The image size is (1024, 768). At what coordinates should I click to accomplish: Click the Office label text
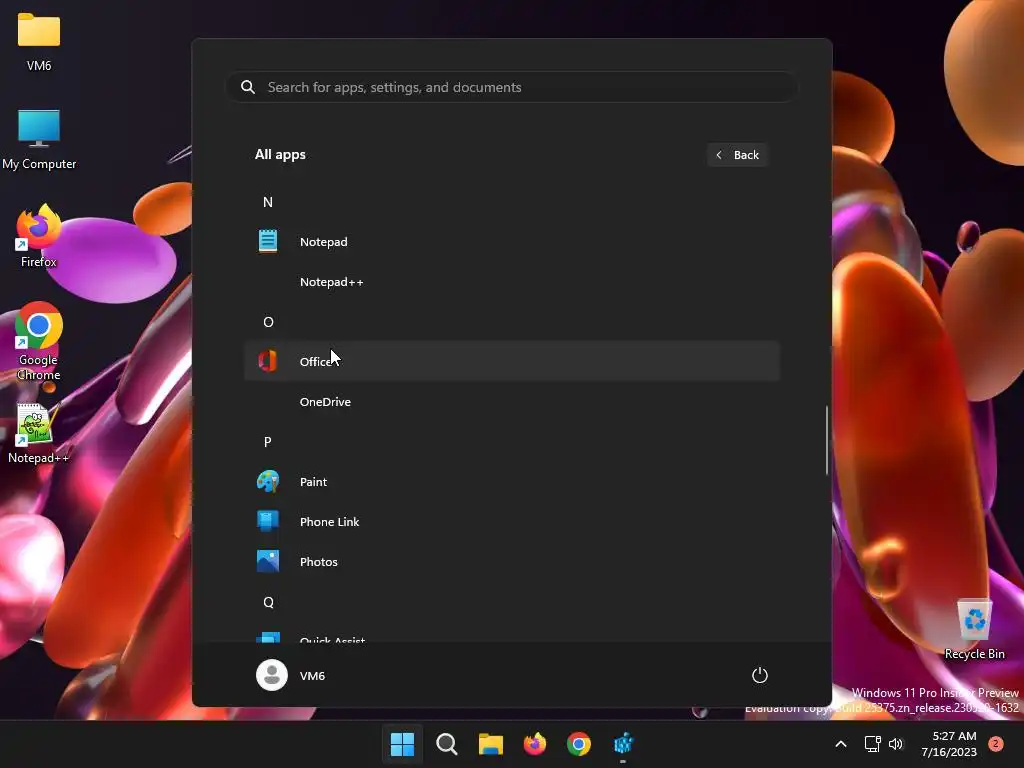pyautogui.click(x=316, y=361)
